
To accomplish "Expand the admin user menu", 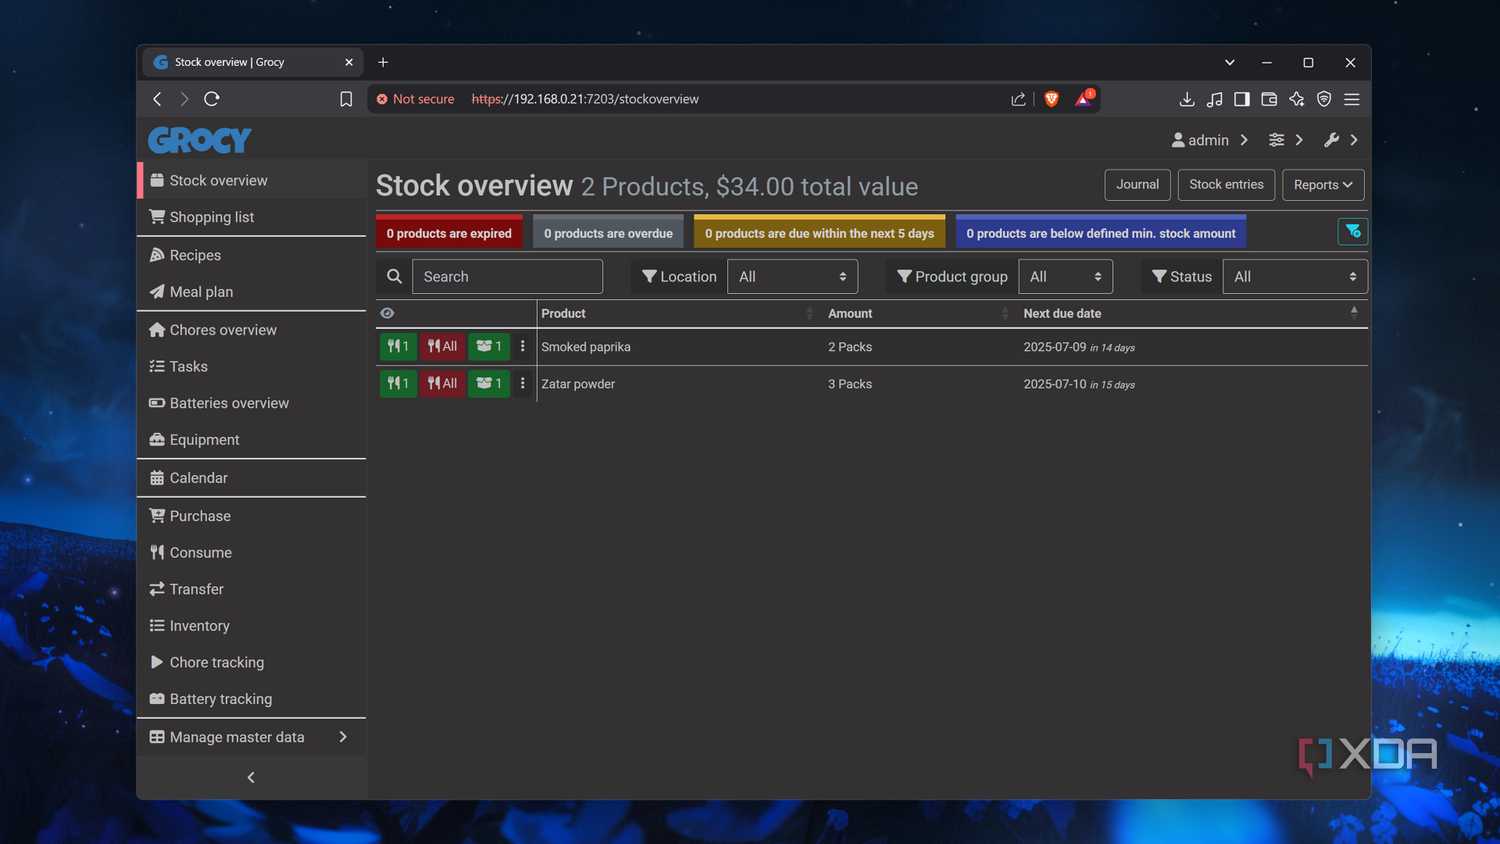I will pyautogui.click(x=1210, y=140).
